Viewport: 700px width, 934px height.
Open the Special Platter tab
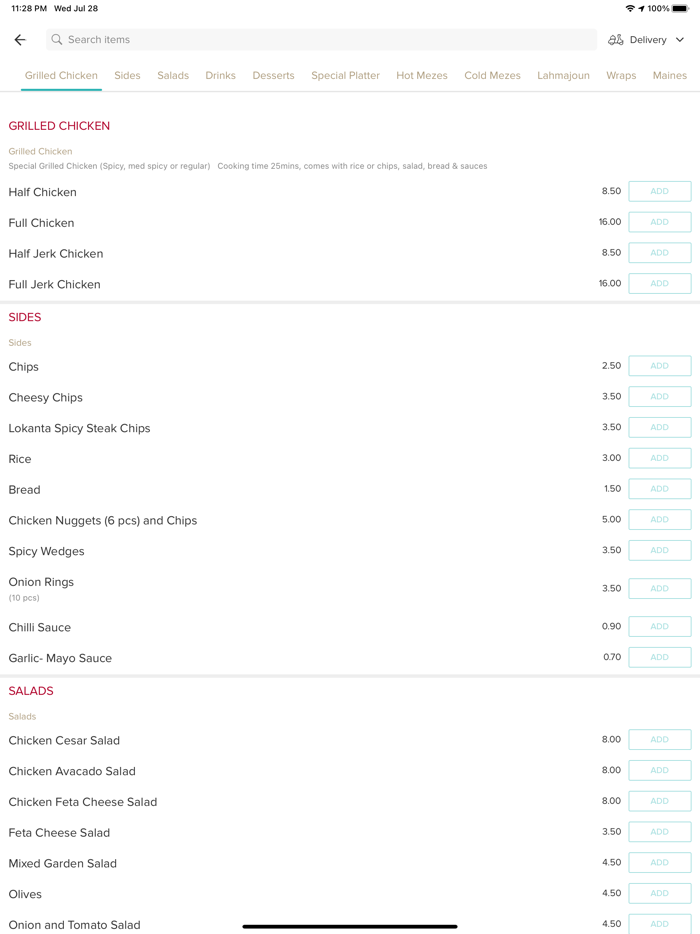(345, 75)
